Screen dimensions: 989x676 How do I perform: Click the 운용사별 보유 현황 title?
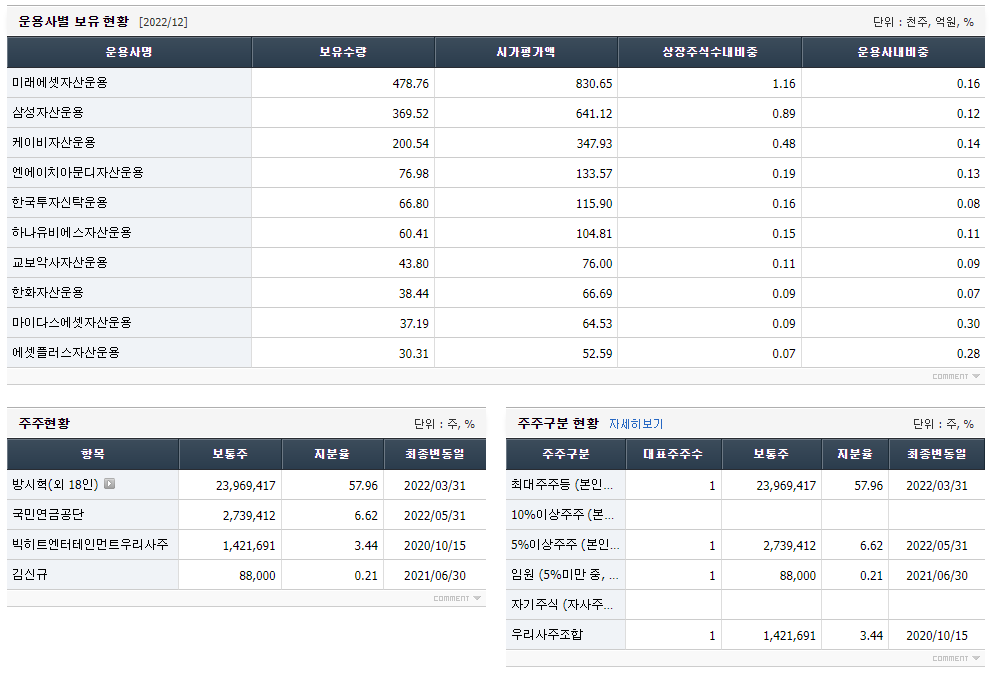[x=74, y=21]
